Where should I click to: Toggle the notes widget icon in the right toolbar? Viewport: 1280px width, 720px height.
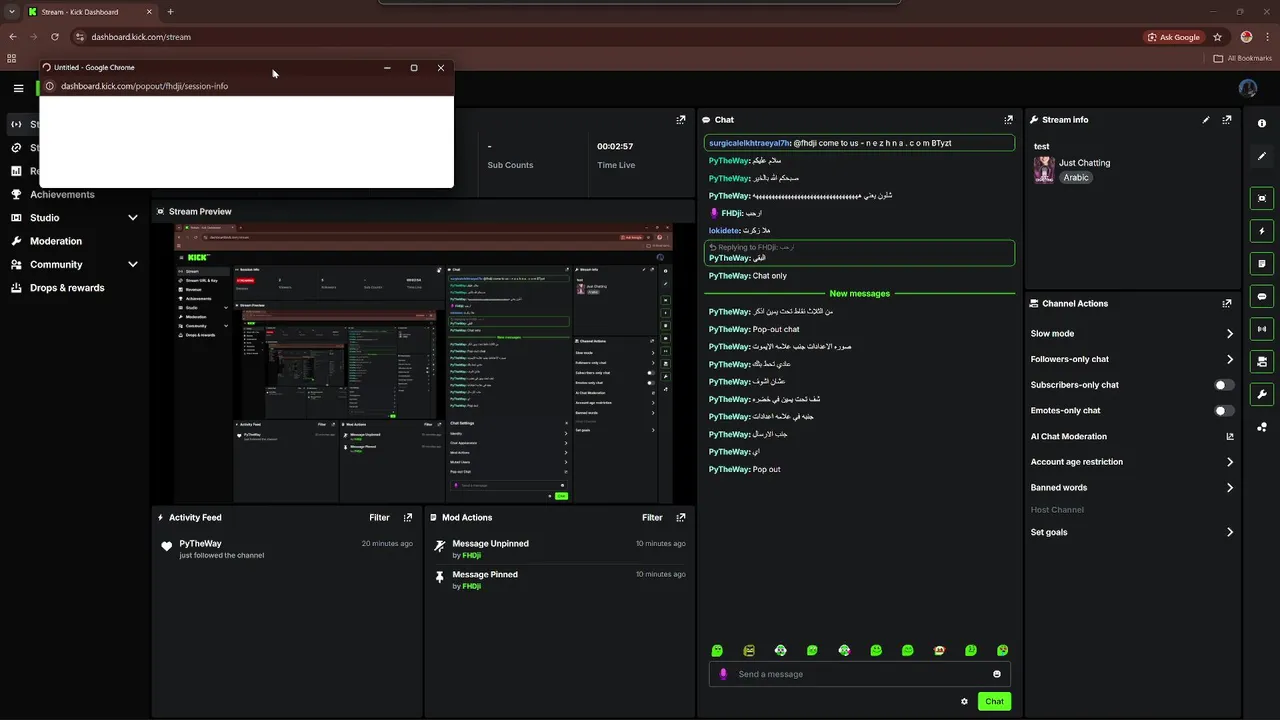1262,264
